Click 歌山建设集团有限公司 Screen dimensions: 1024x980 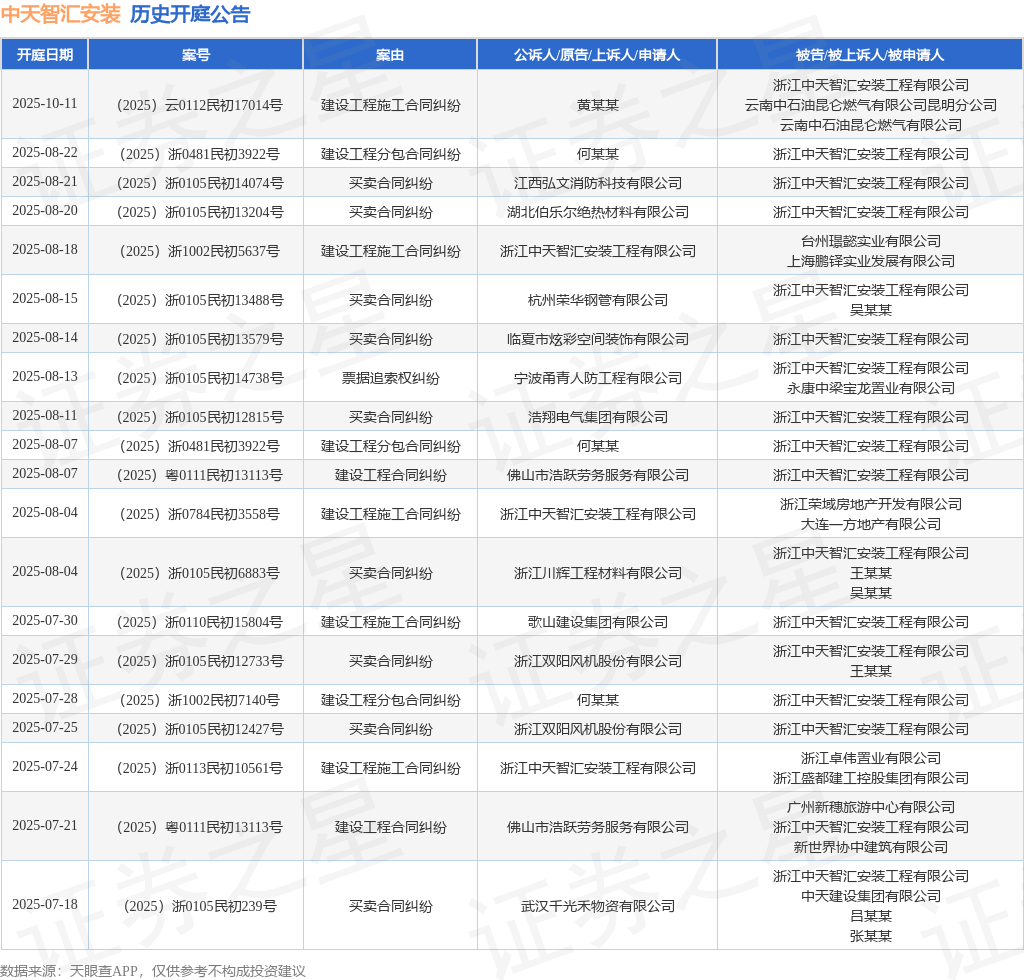pos(598,622)
